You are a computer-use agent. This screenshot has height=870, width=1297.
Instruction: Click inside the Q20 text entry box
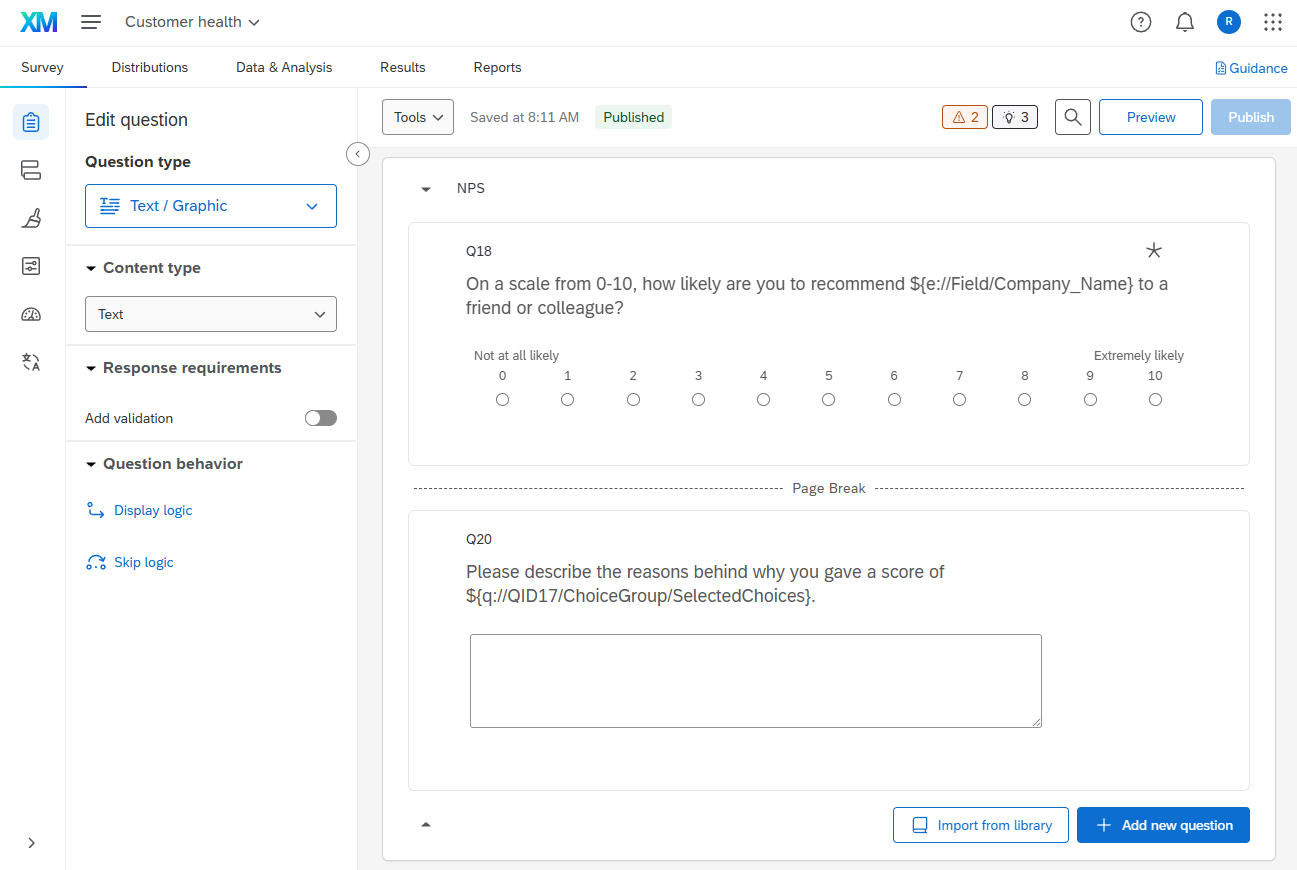tap(756, 681)
